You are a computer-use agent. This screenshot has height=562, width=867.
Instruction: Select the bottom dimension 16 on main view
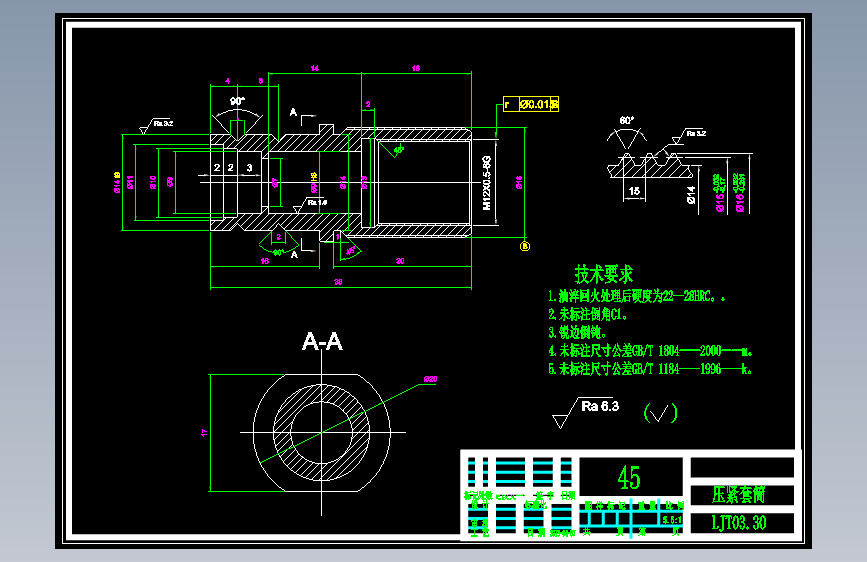click(265, 261)
